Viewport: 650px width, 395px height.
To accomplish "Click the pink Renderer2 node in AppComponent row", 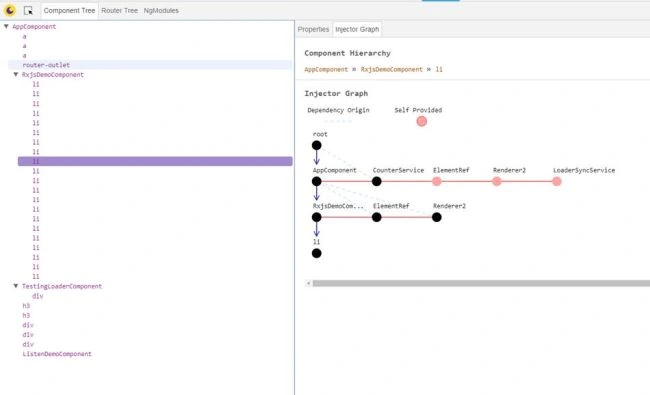I will click(x=497, y=182).
